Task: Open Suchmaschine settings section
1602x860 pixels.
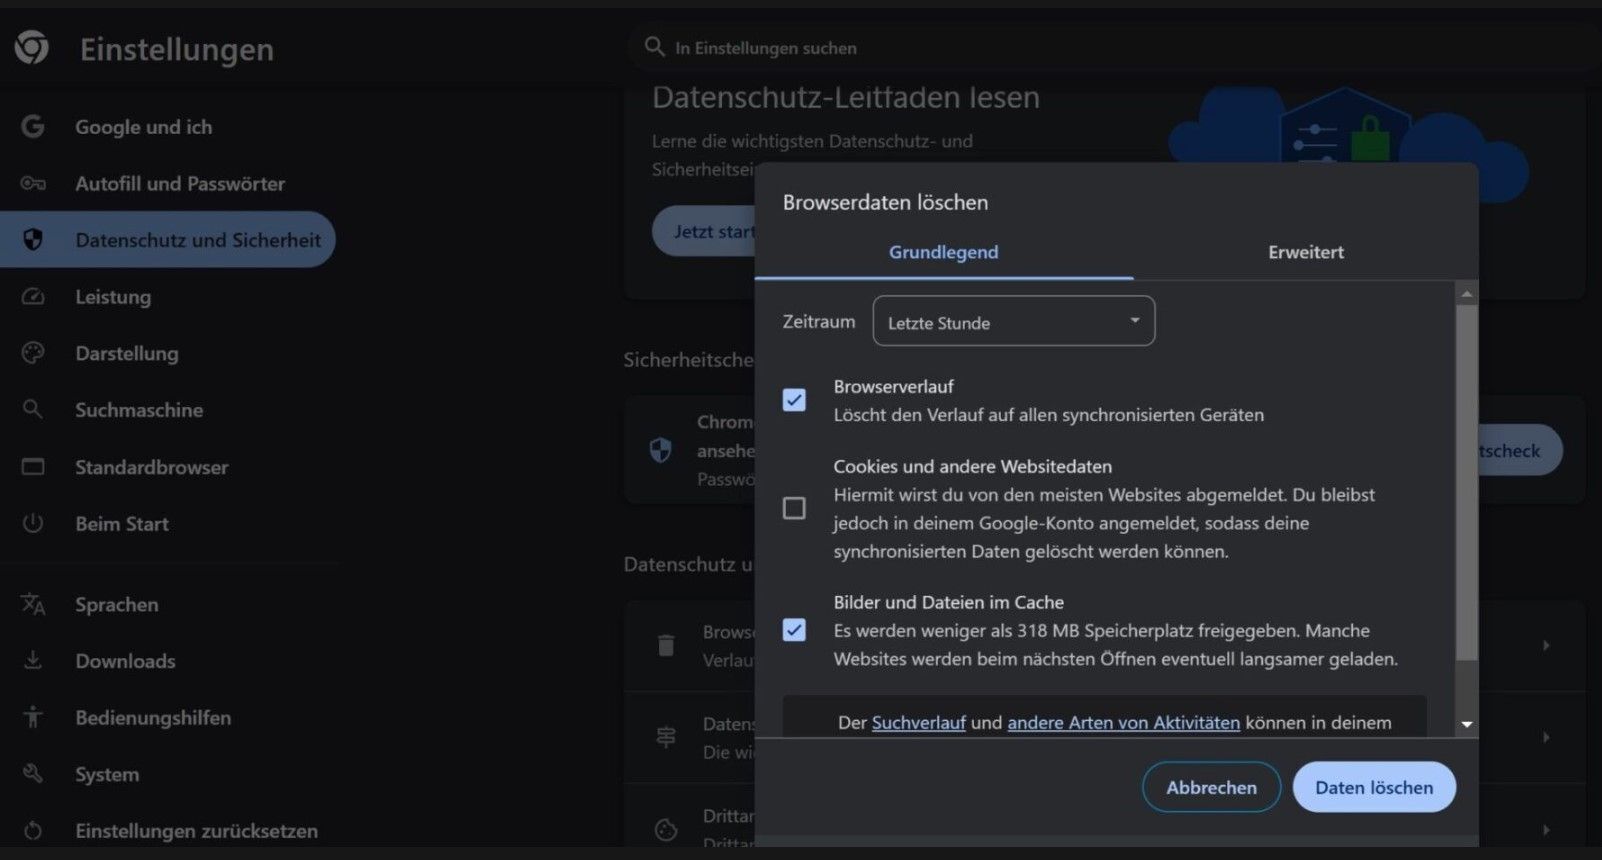Action: (139, 410)
